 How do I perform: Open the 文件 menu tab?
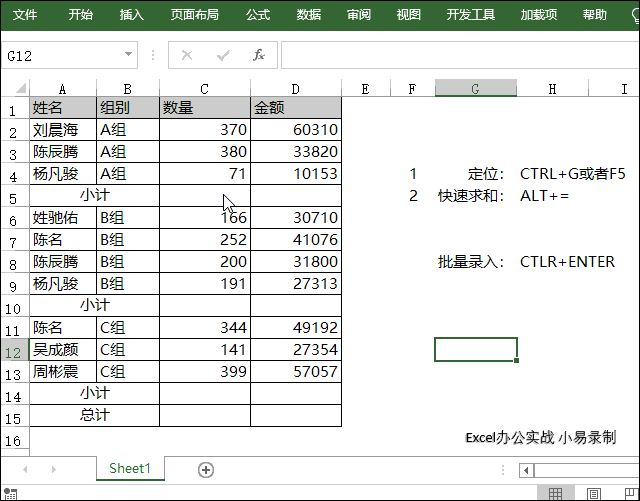[25, 15]
